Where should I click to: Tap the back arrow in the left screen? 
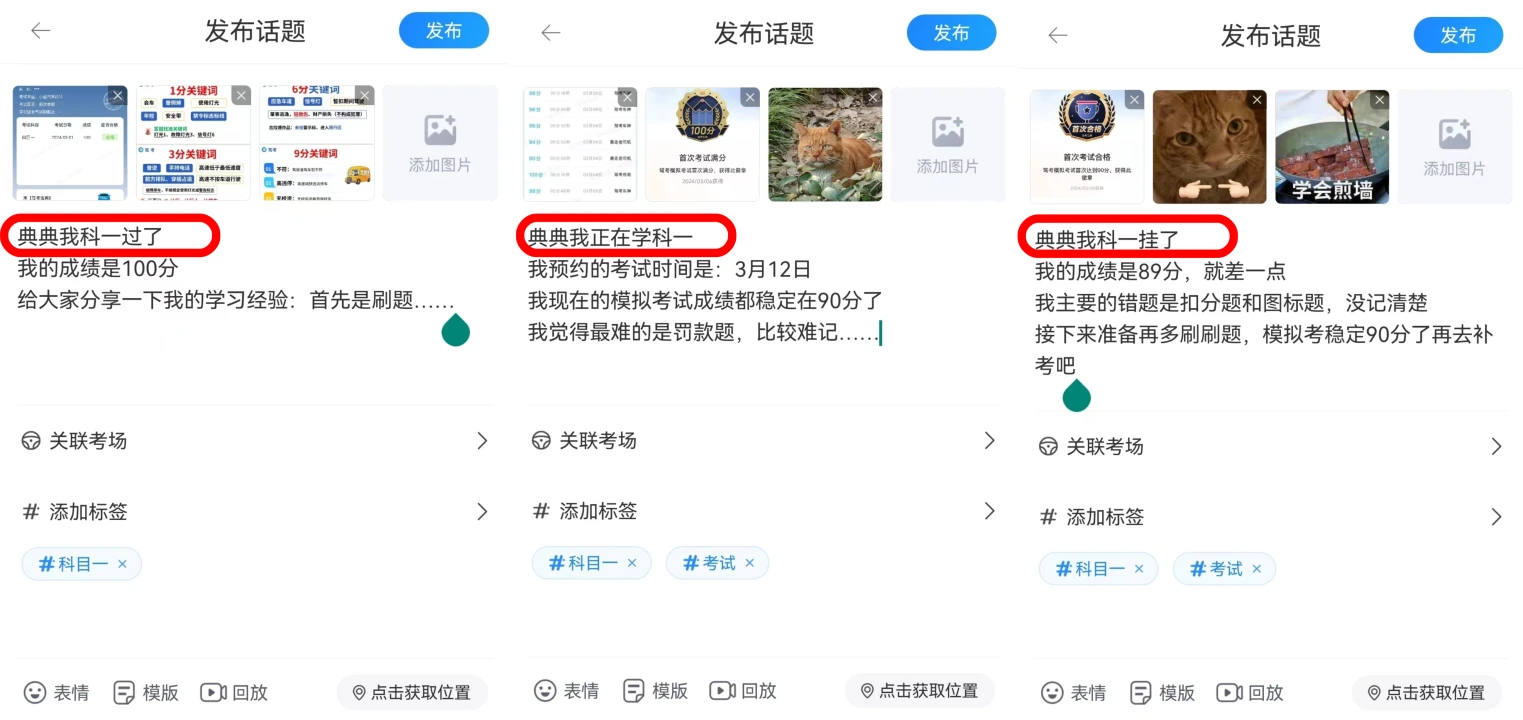click(40, 31)
